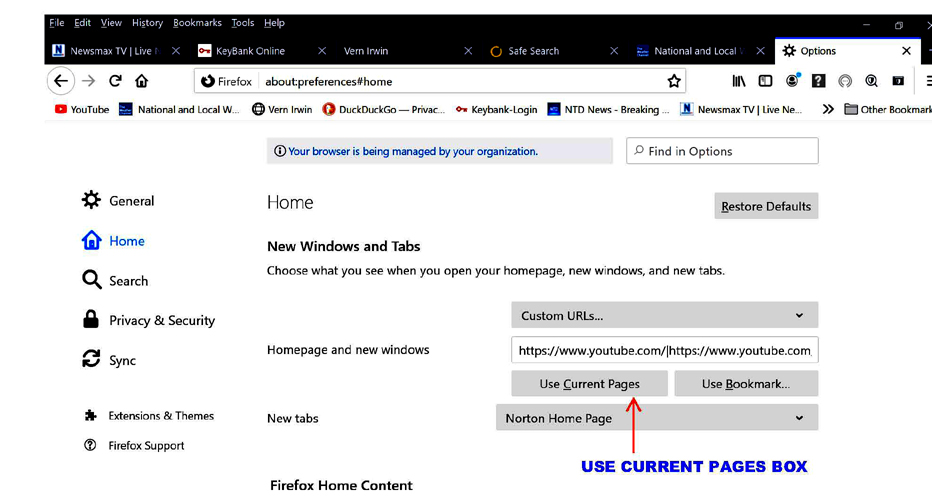The height and width of the screenshot is (500, 932).
Task: Click the Use Bookmark button
Action: [x=745, y=384]
